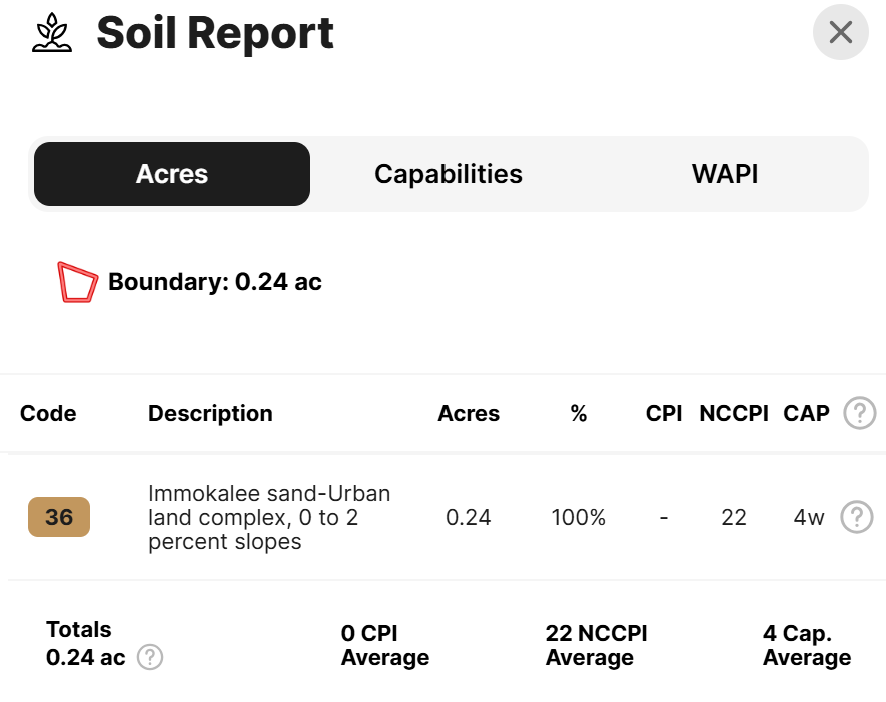Image resolution: width=886 pixels, height=702 pixels.
Task: Click the NCCPI column header
Action: tap(734, 414)
